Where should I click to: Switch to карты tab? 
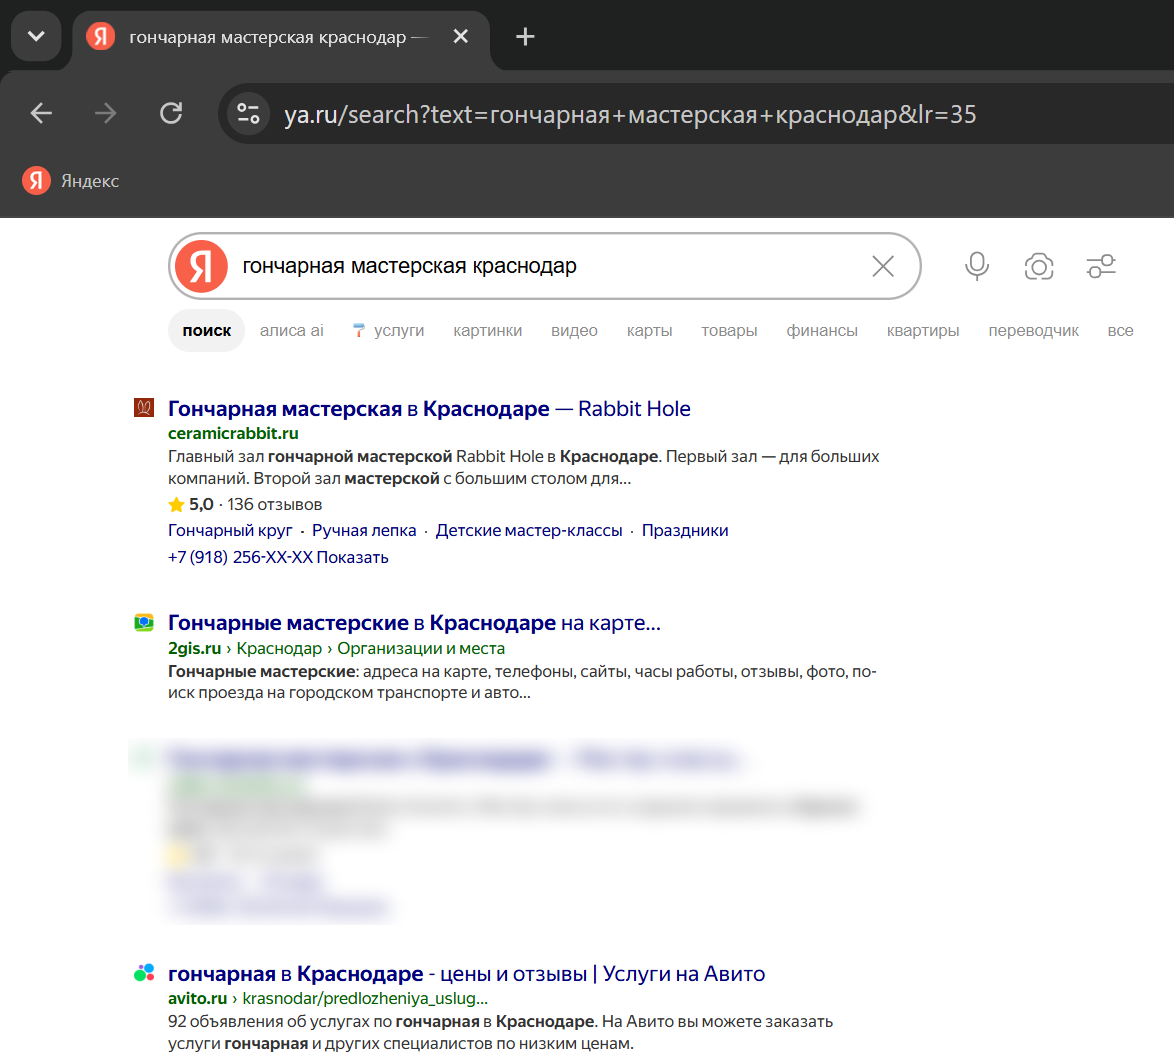(x=649, y=330)
